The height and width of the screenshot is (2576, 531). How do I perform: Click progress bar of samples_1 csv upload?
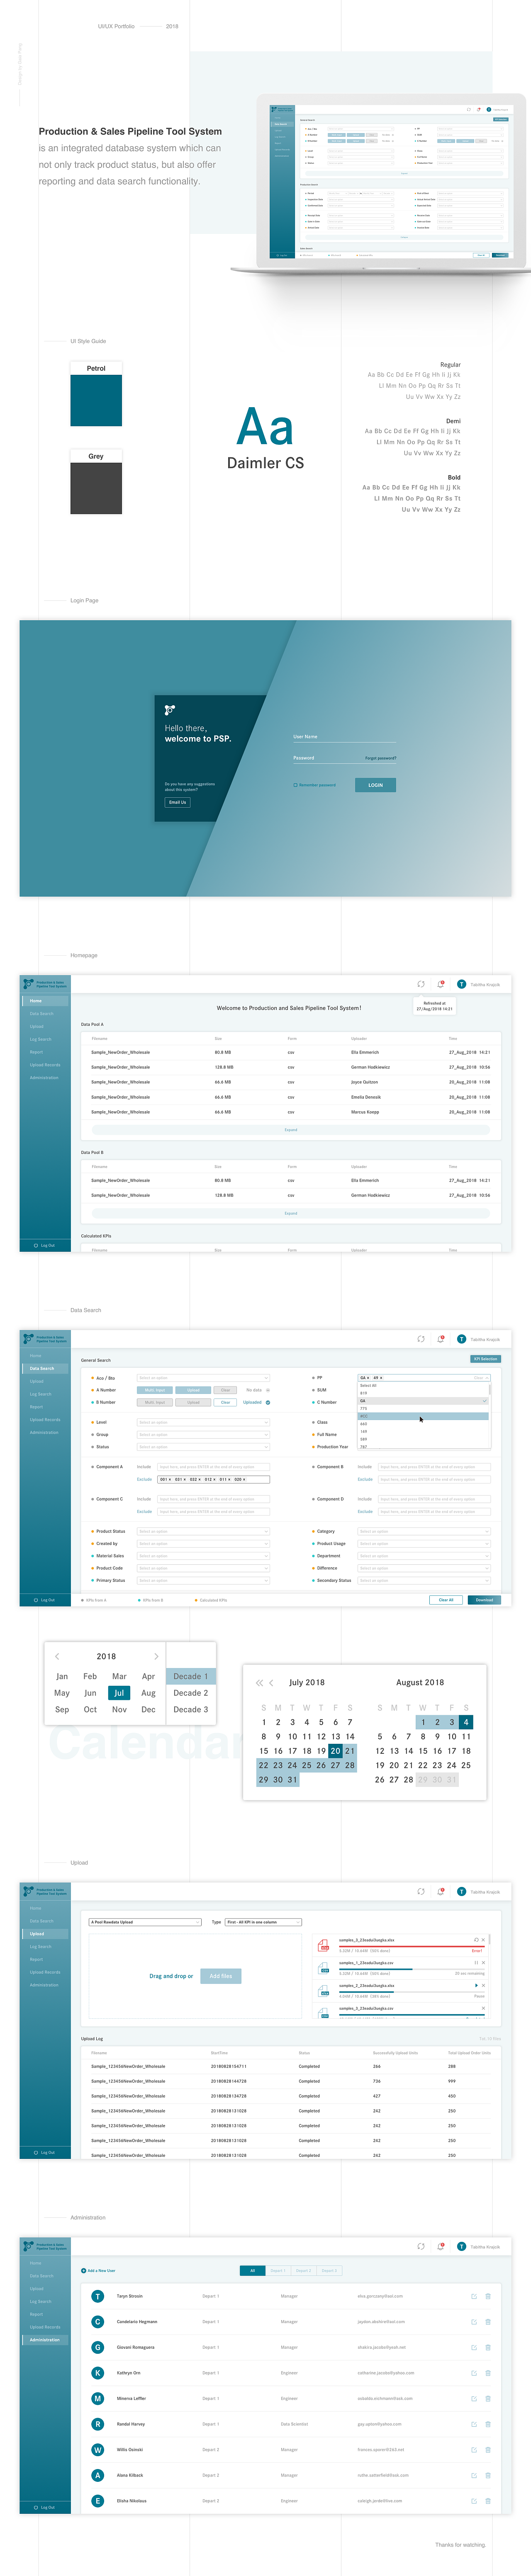click(x=411, y=1970)
